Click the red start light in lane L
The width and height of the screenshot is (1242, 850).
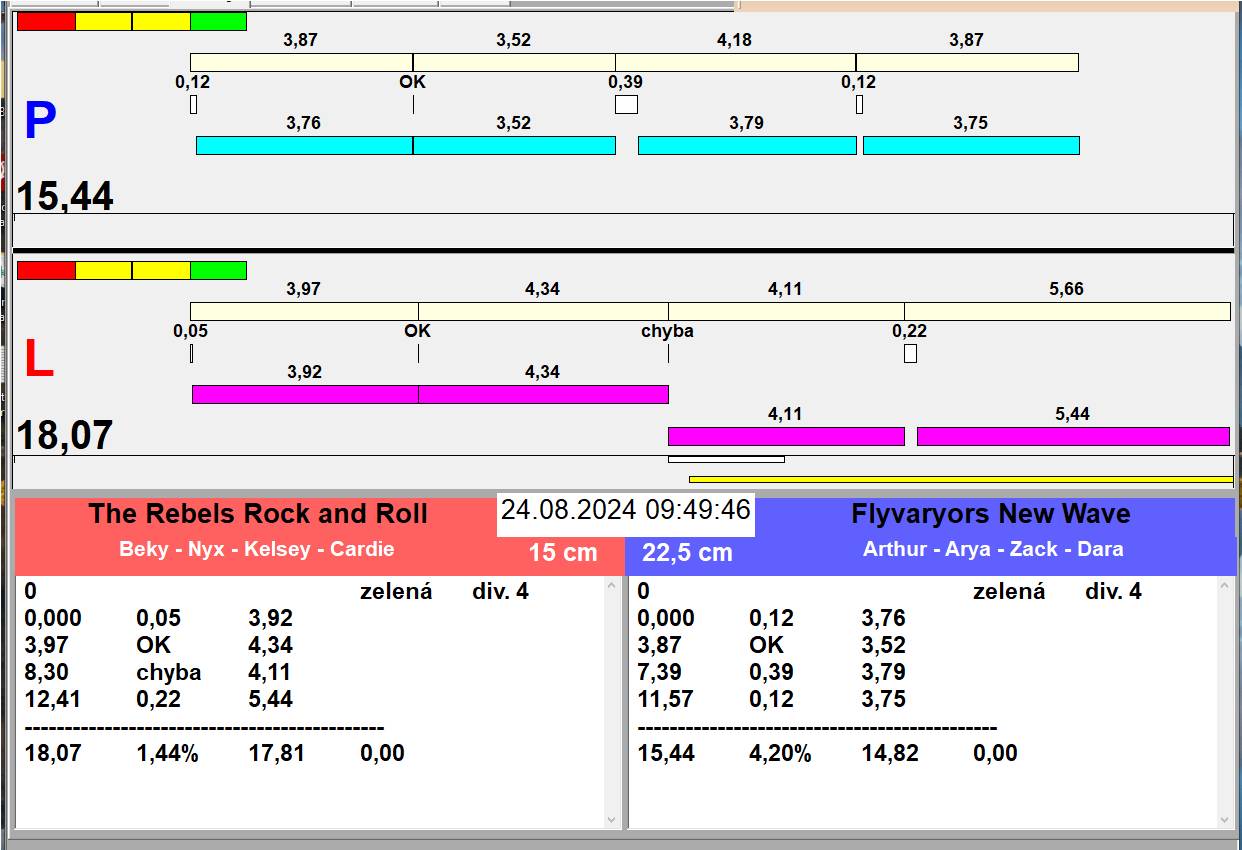pyautogui.click(x=46, y=270)
